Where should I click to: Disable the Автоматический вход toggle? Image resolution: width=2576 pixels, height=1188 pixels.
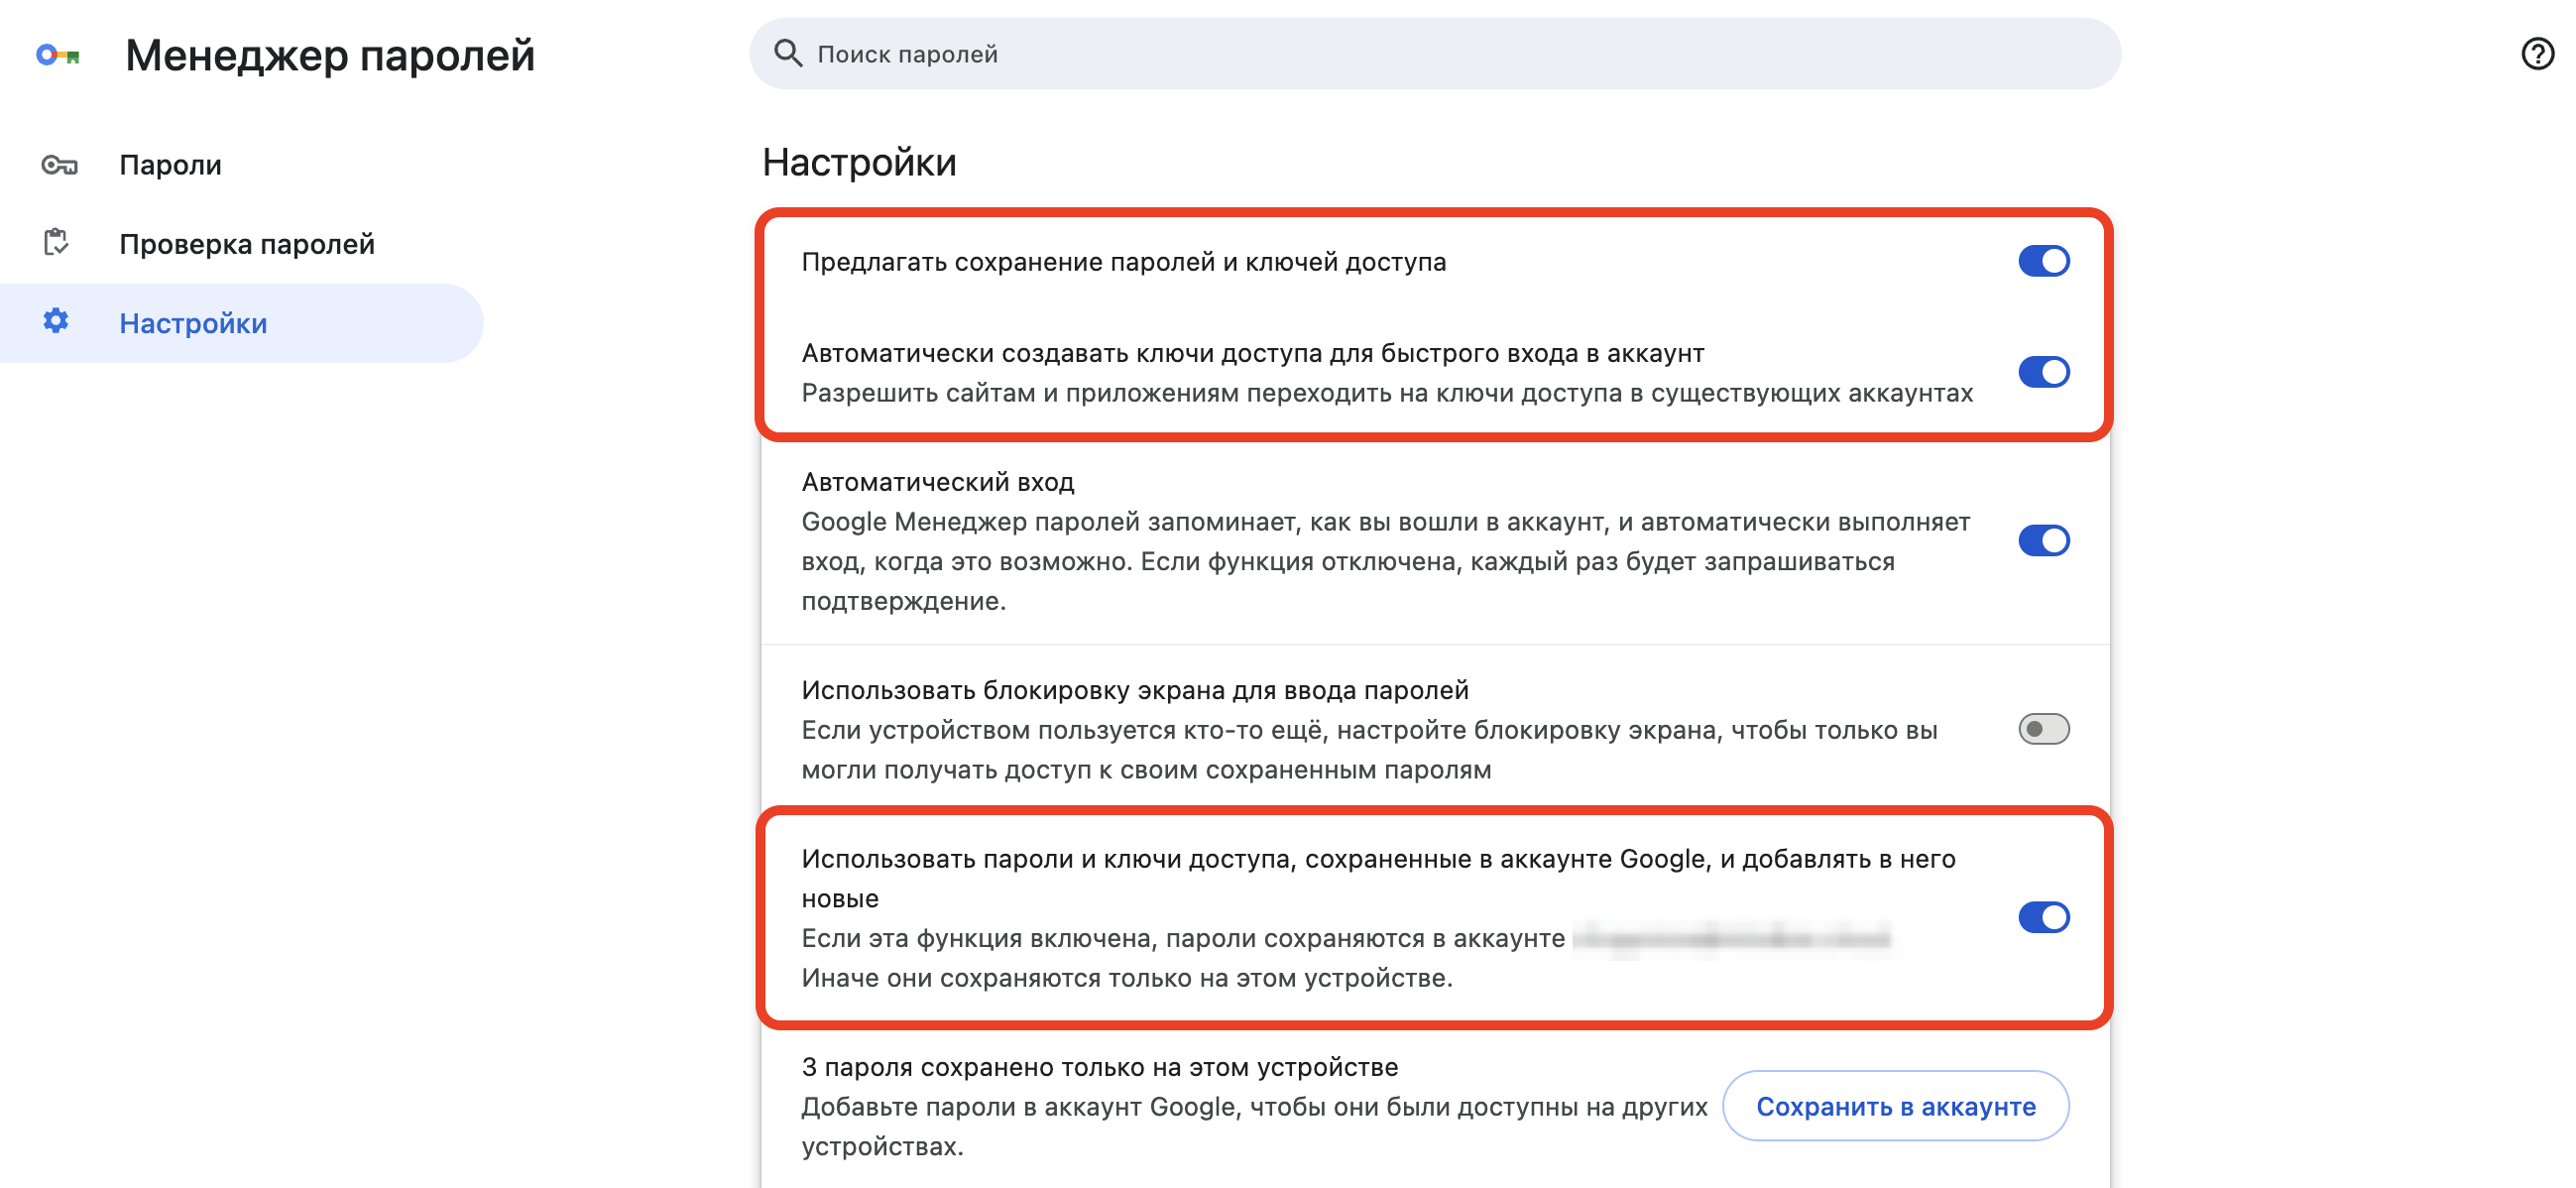[2044, 540]
